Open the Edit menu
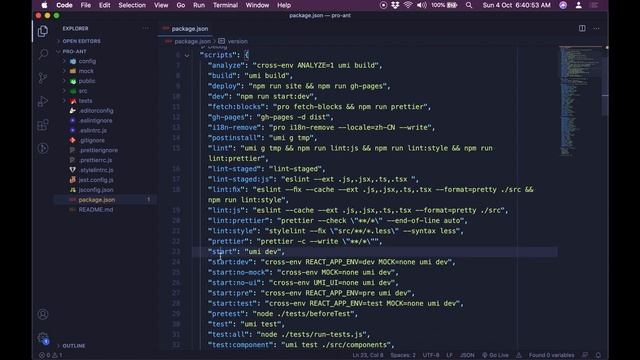 (104, 5)
